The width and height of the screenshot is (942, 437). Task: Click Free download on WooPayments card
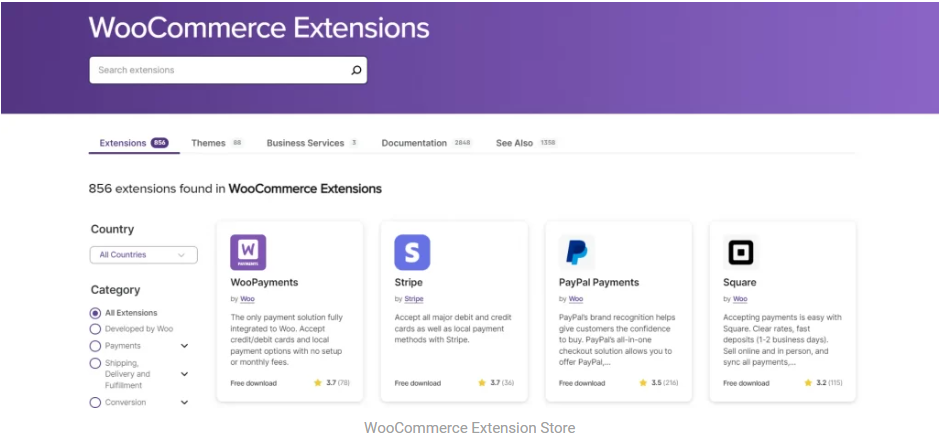coord(254,384)
